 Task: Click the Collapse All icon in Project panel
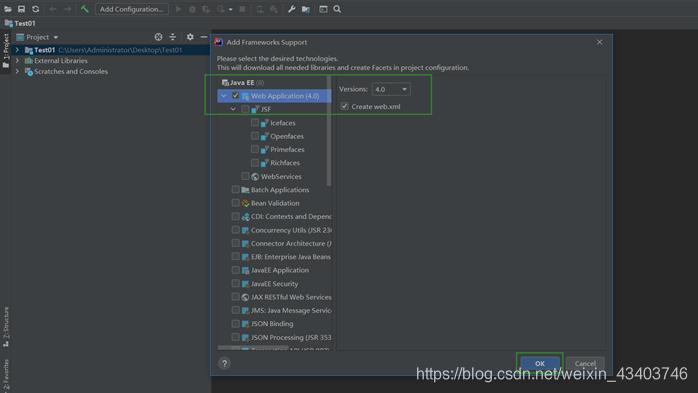pyautogui.click(x=173, y=37)
